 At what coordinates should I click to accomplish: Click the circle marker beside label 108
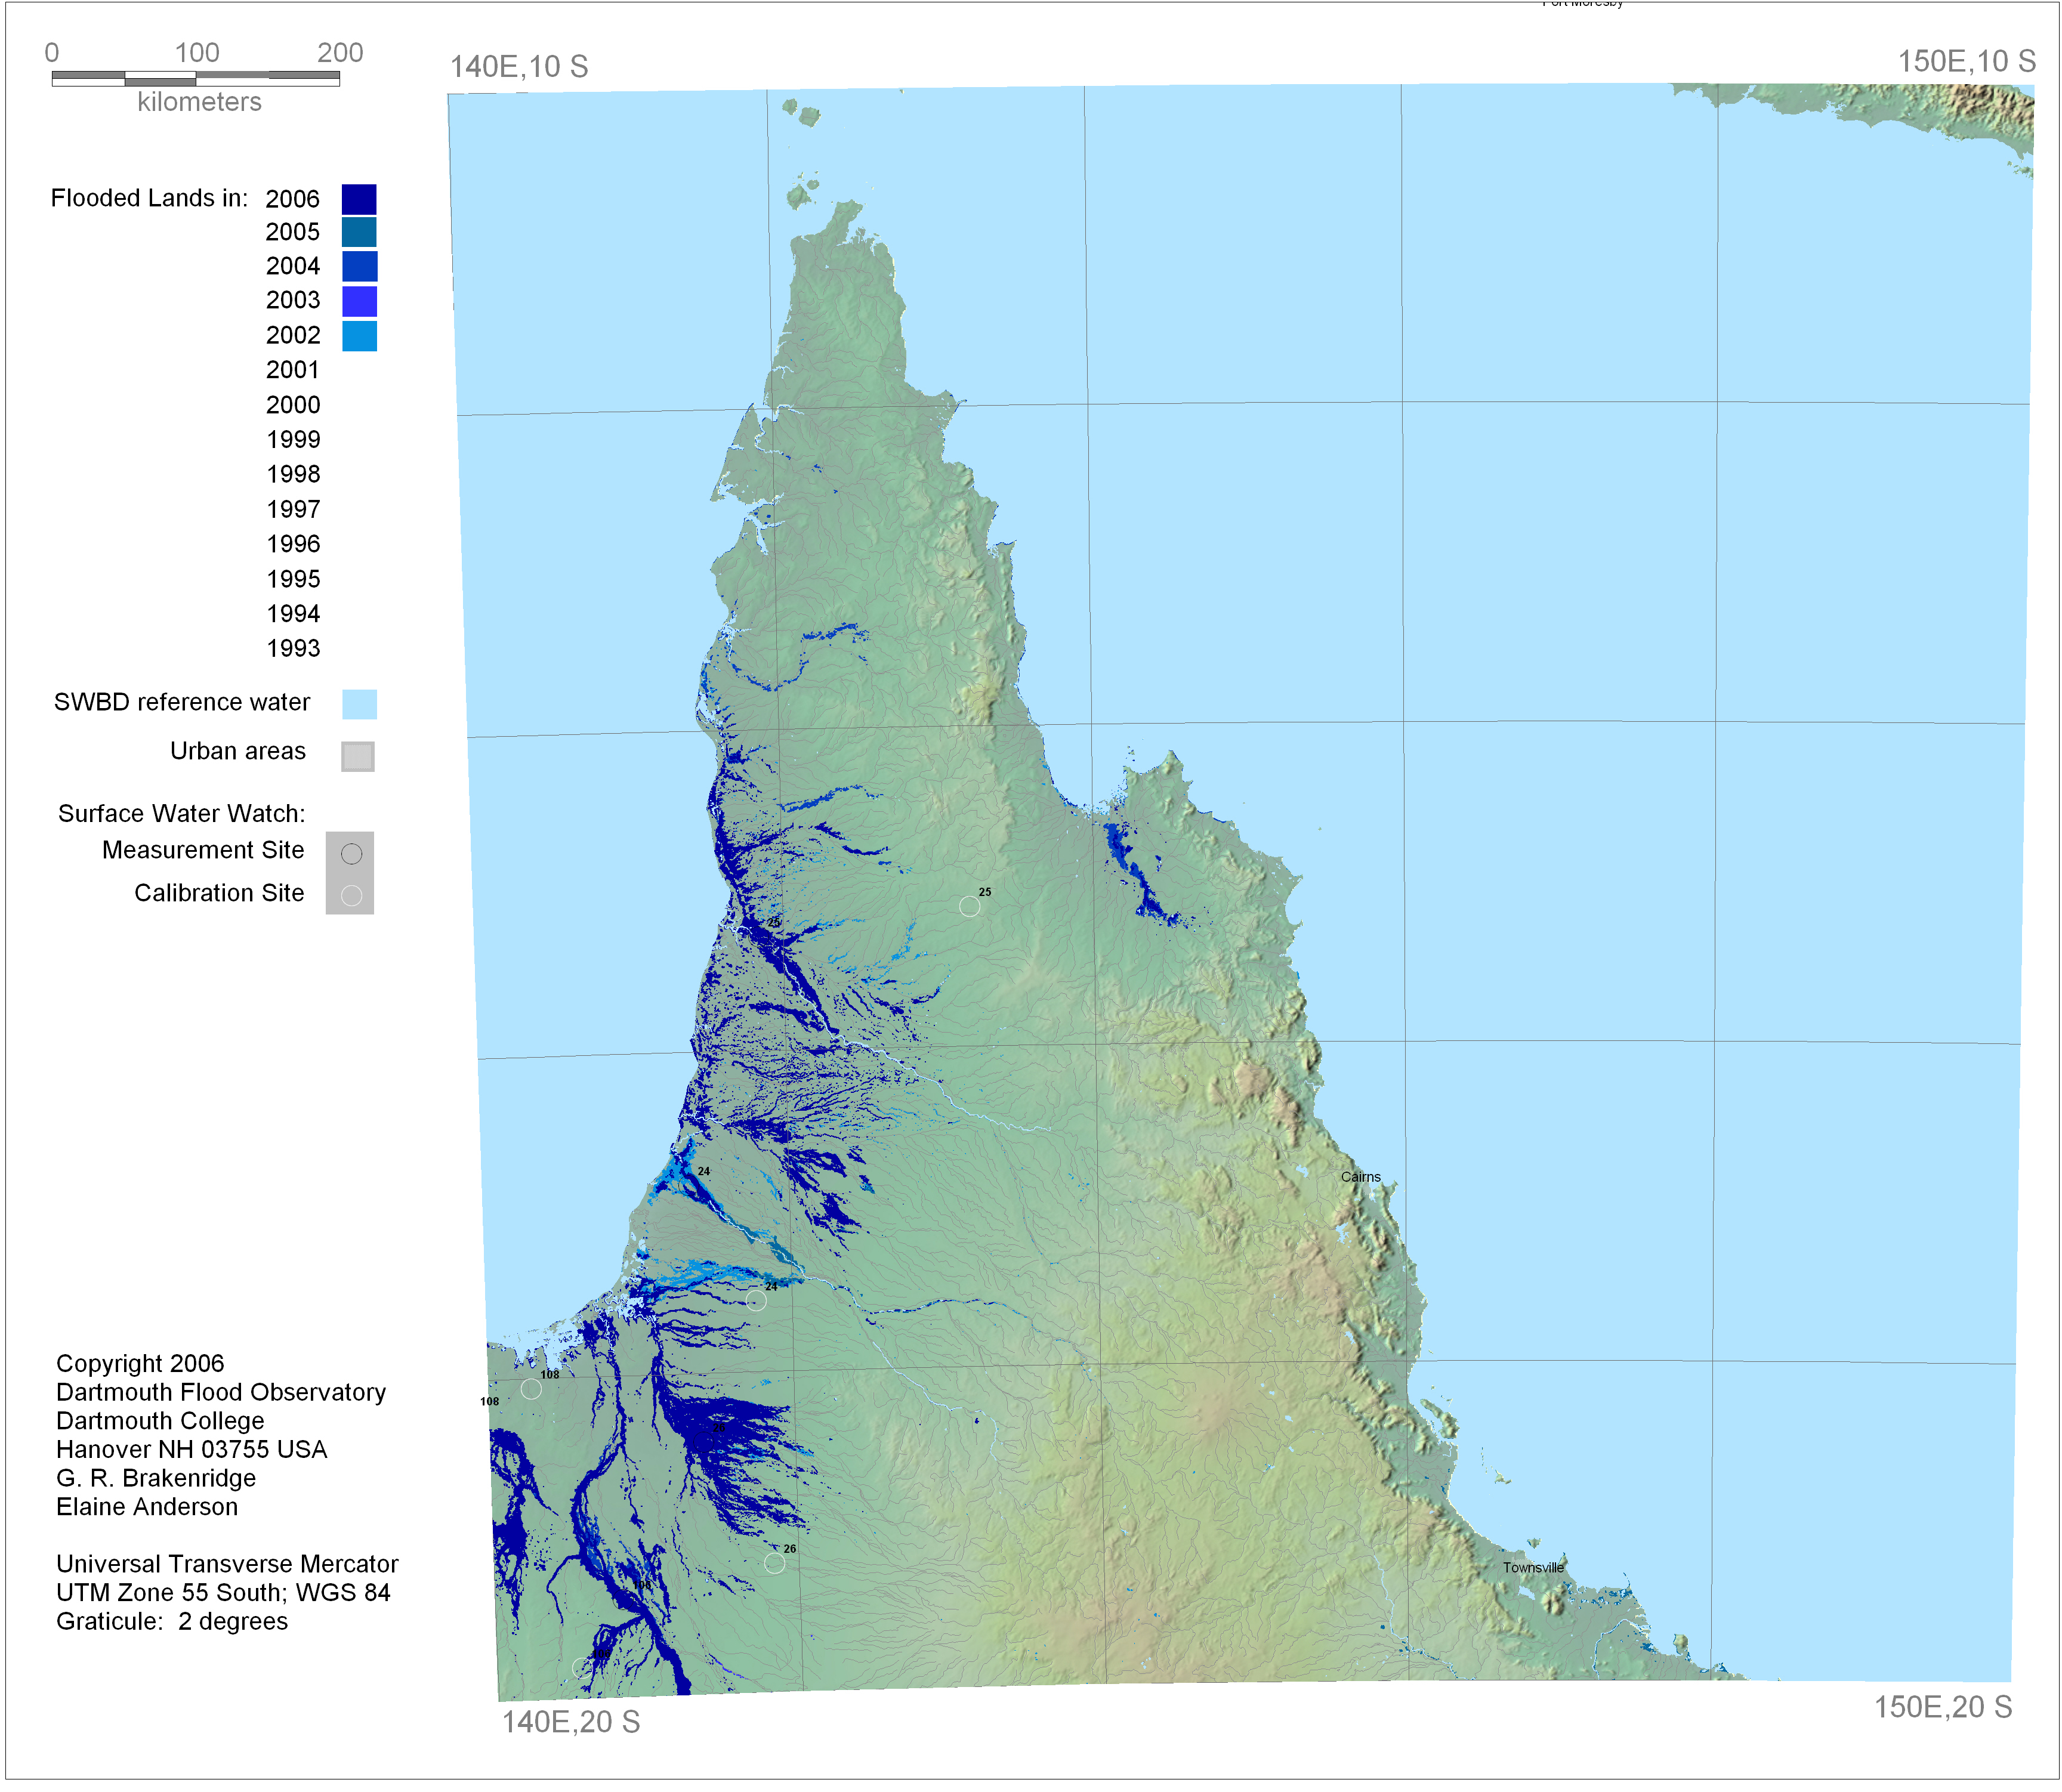[x=531, y=1388]
